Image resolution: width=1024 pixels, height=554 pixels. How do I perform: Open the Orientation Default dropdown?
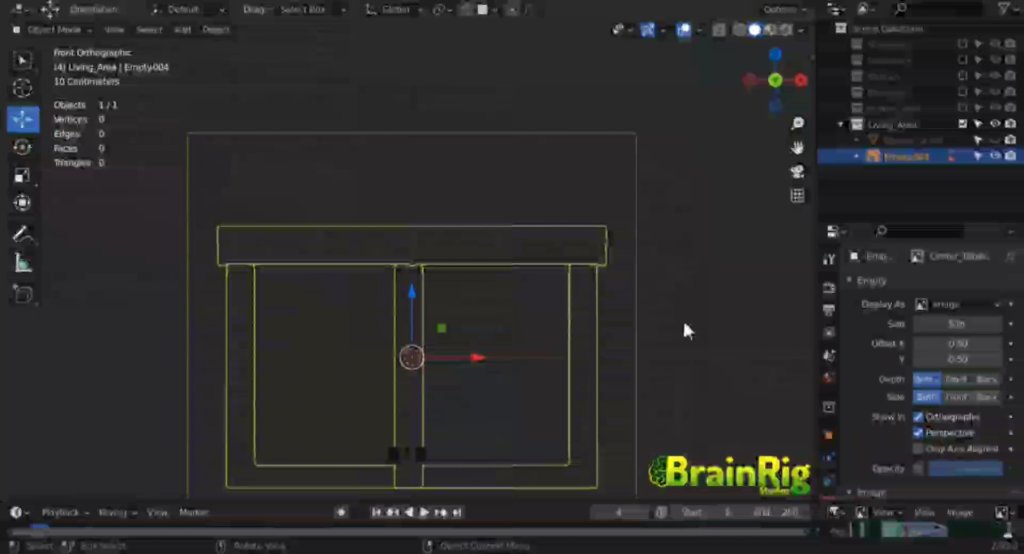188,10
